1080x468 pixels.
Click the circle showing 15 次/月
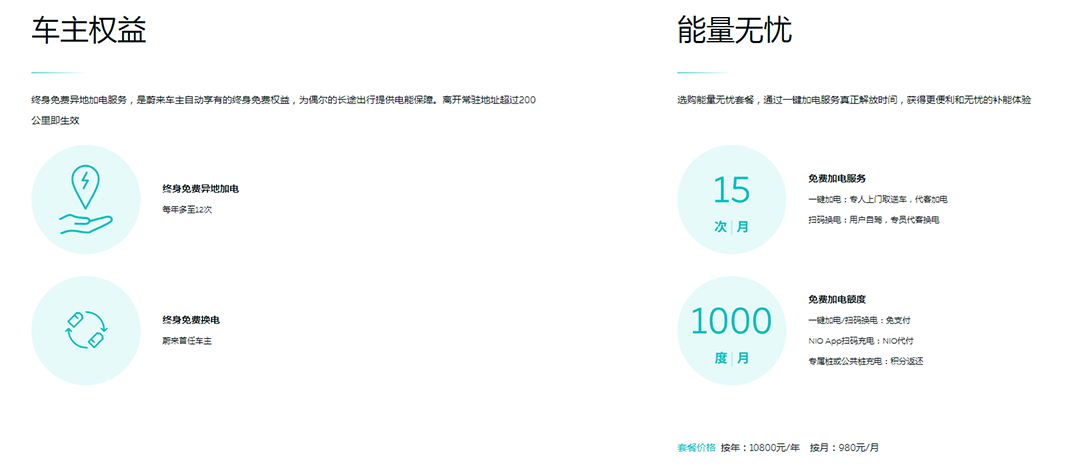(732, 200)
